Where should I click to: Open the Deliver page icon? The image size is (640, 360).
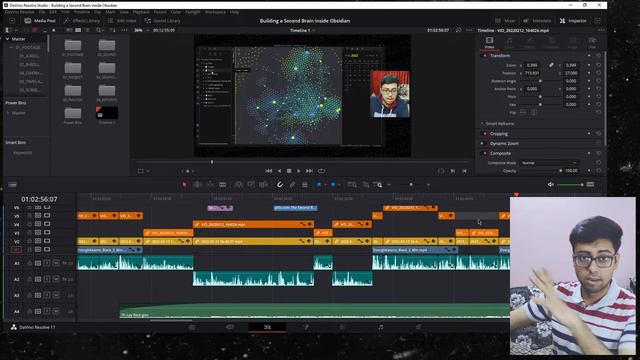[418, 327]
